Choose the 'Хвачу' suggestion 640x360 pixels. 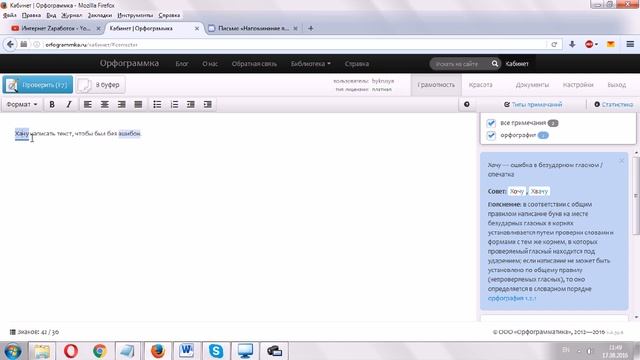point(539,191)
